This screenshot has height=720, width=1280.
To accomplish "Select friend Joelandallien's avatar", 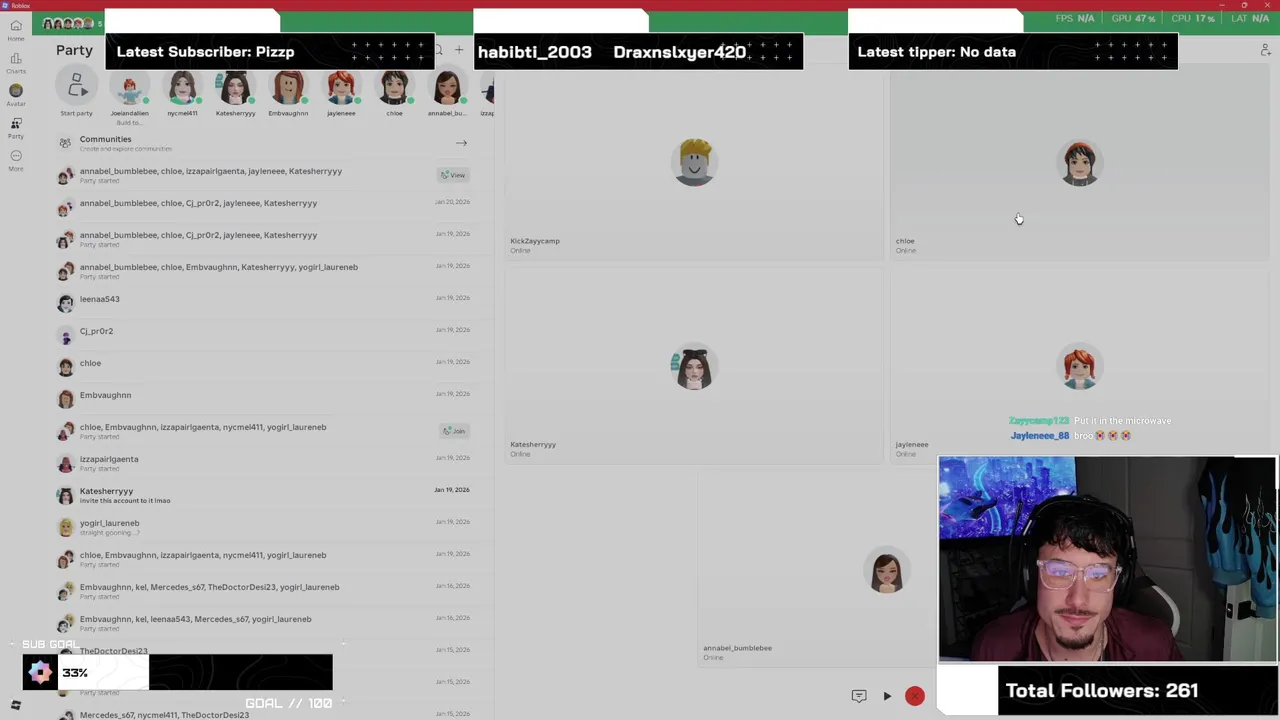I will click(x=129, y=88).
